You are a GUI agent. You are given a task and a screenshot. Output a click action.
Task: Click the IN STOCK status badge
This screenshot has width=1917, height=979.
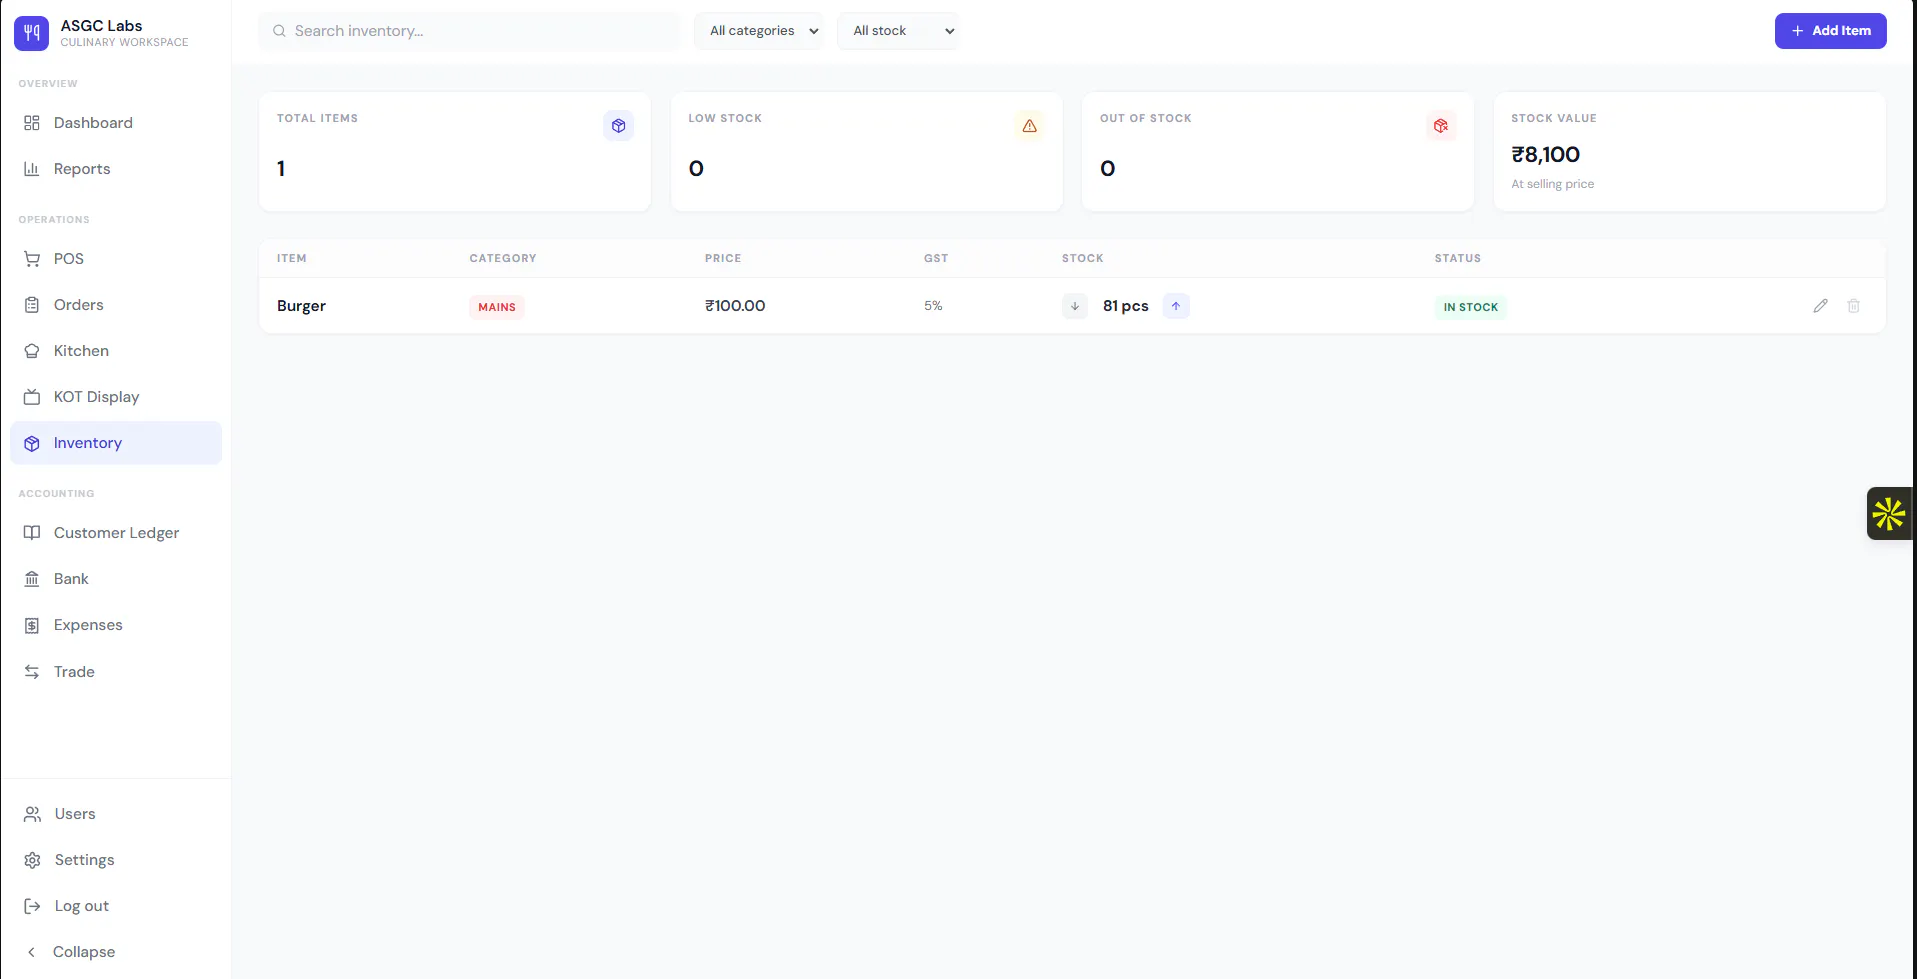(1470, 307)
